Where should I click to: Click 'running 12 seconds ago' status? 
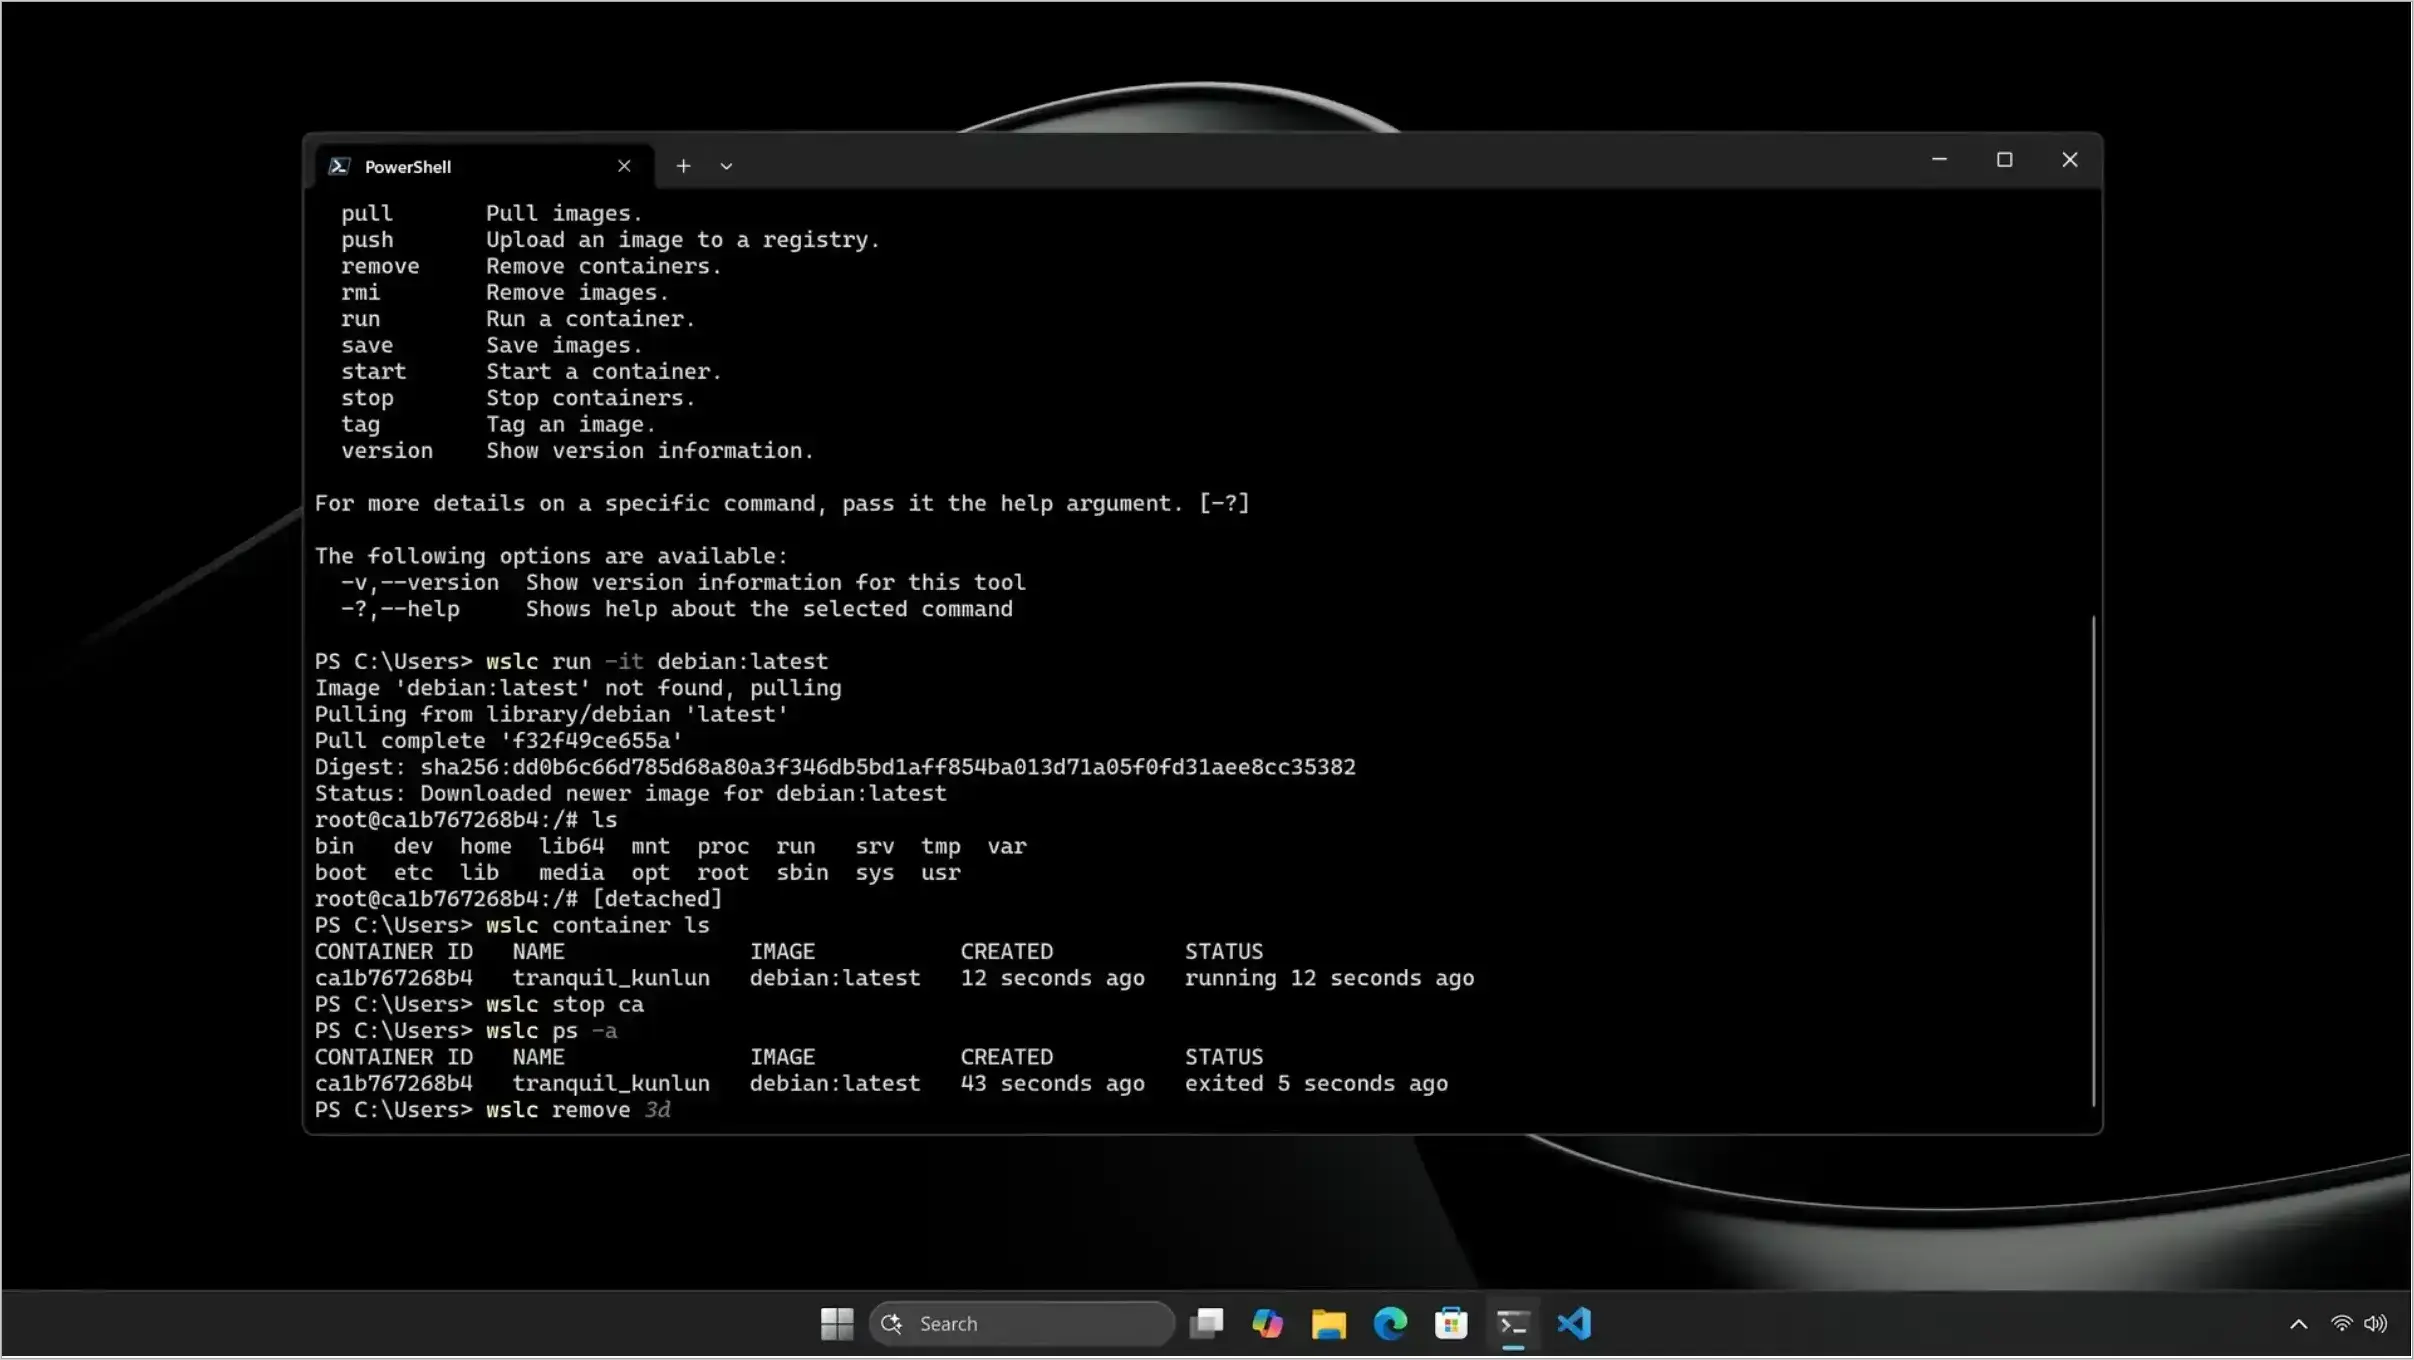[1329, 978]
